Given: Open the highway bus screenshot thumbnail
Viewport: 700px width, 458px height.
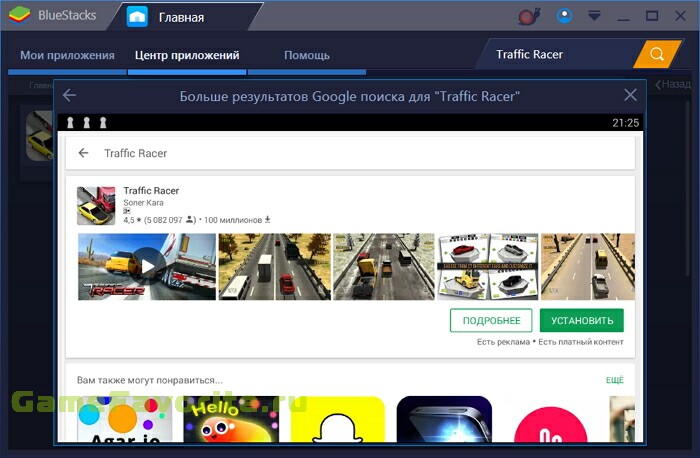Looking at the screenshot, I should 275,266.
